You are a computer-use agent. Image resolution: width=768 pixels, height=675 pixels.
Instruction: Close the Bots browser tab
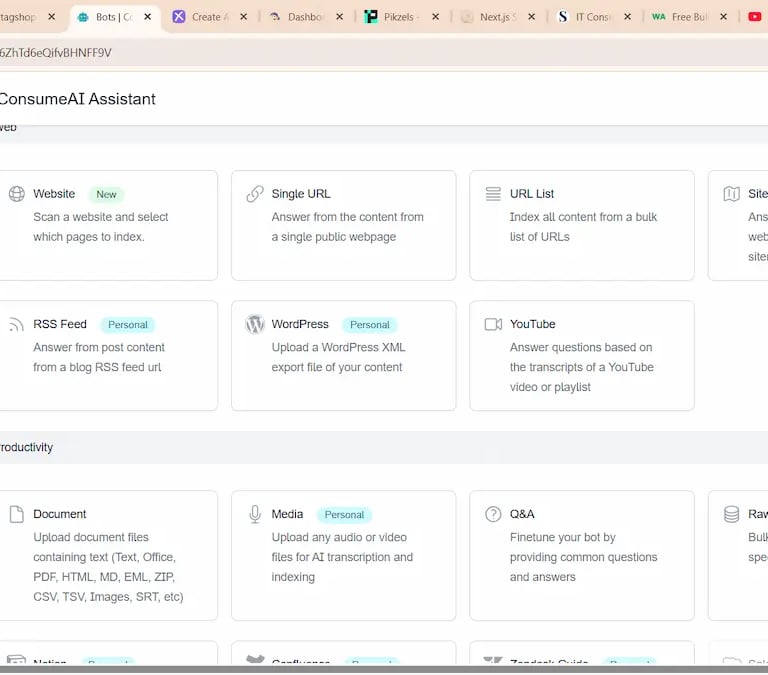pyautogui.click(x=147, y=17)
